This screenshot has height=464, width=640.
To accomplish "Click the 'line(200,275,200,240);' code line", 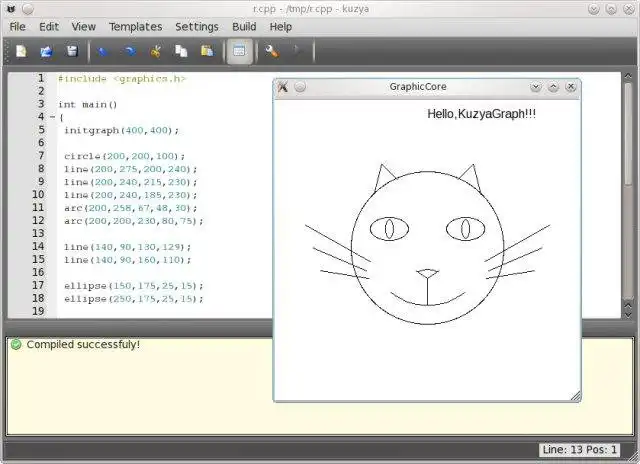I will [131, 169].
